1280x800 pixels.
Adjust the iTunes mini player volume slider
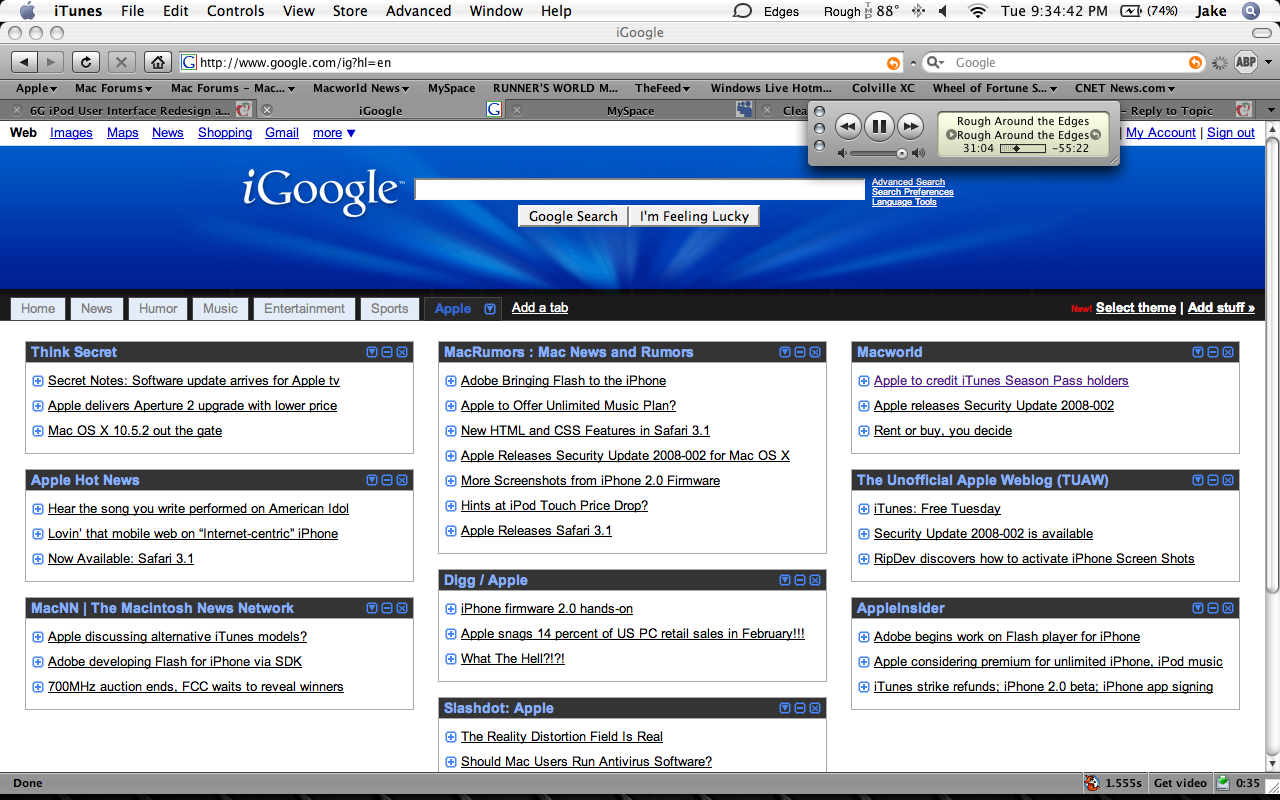pyautogui.click(x=879, y=153)
